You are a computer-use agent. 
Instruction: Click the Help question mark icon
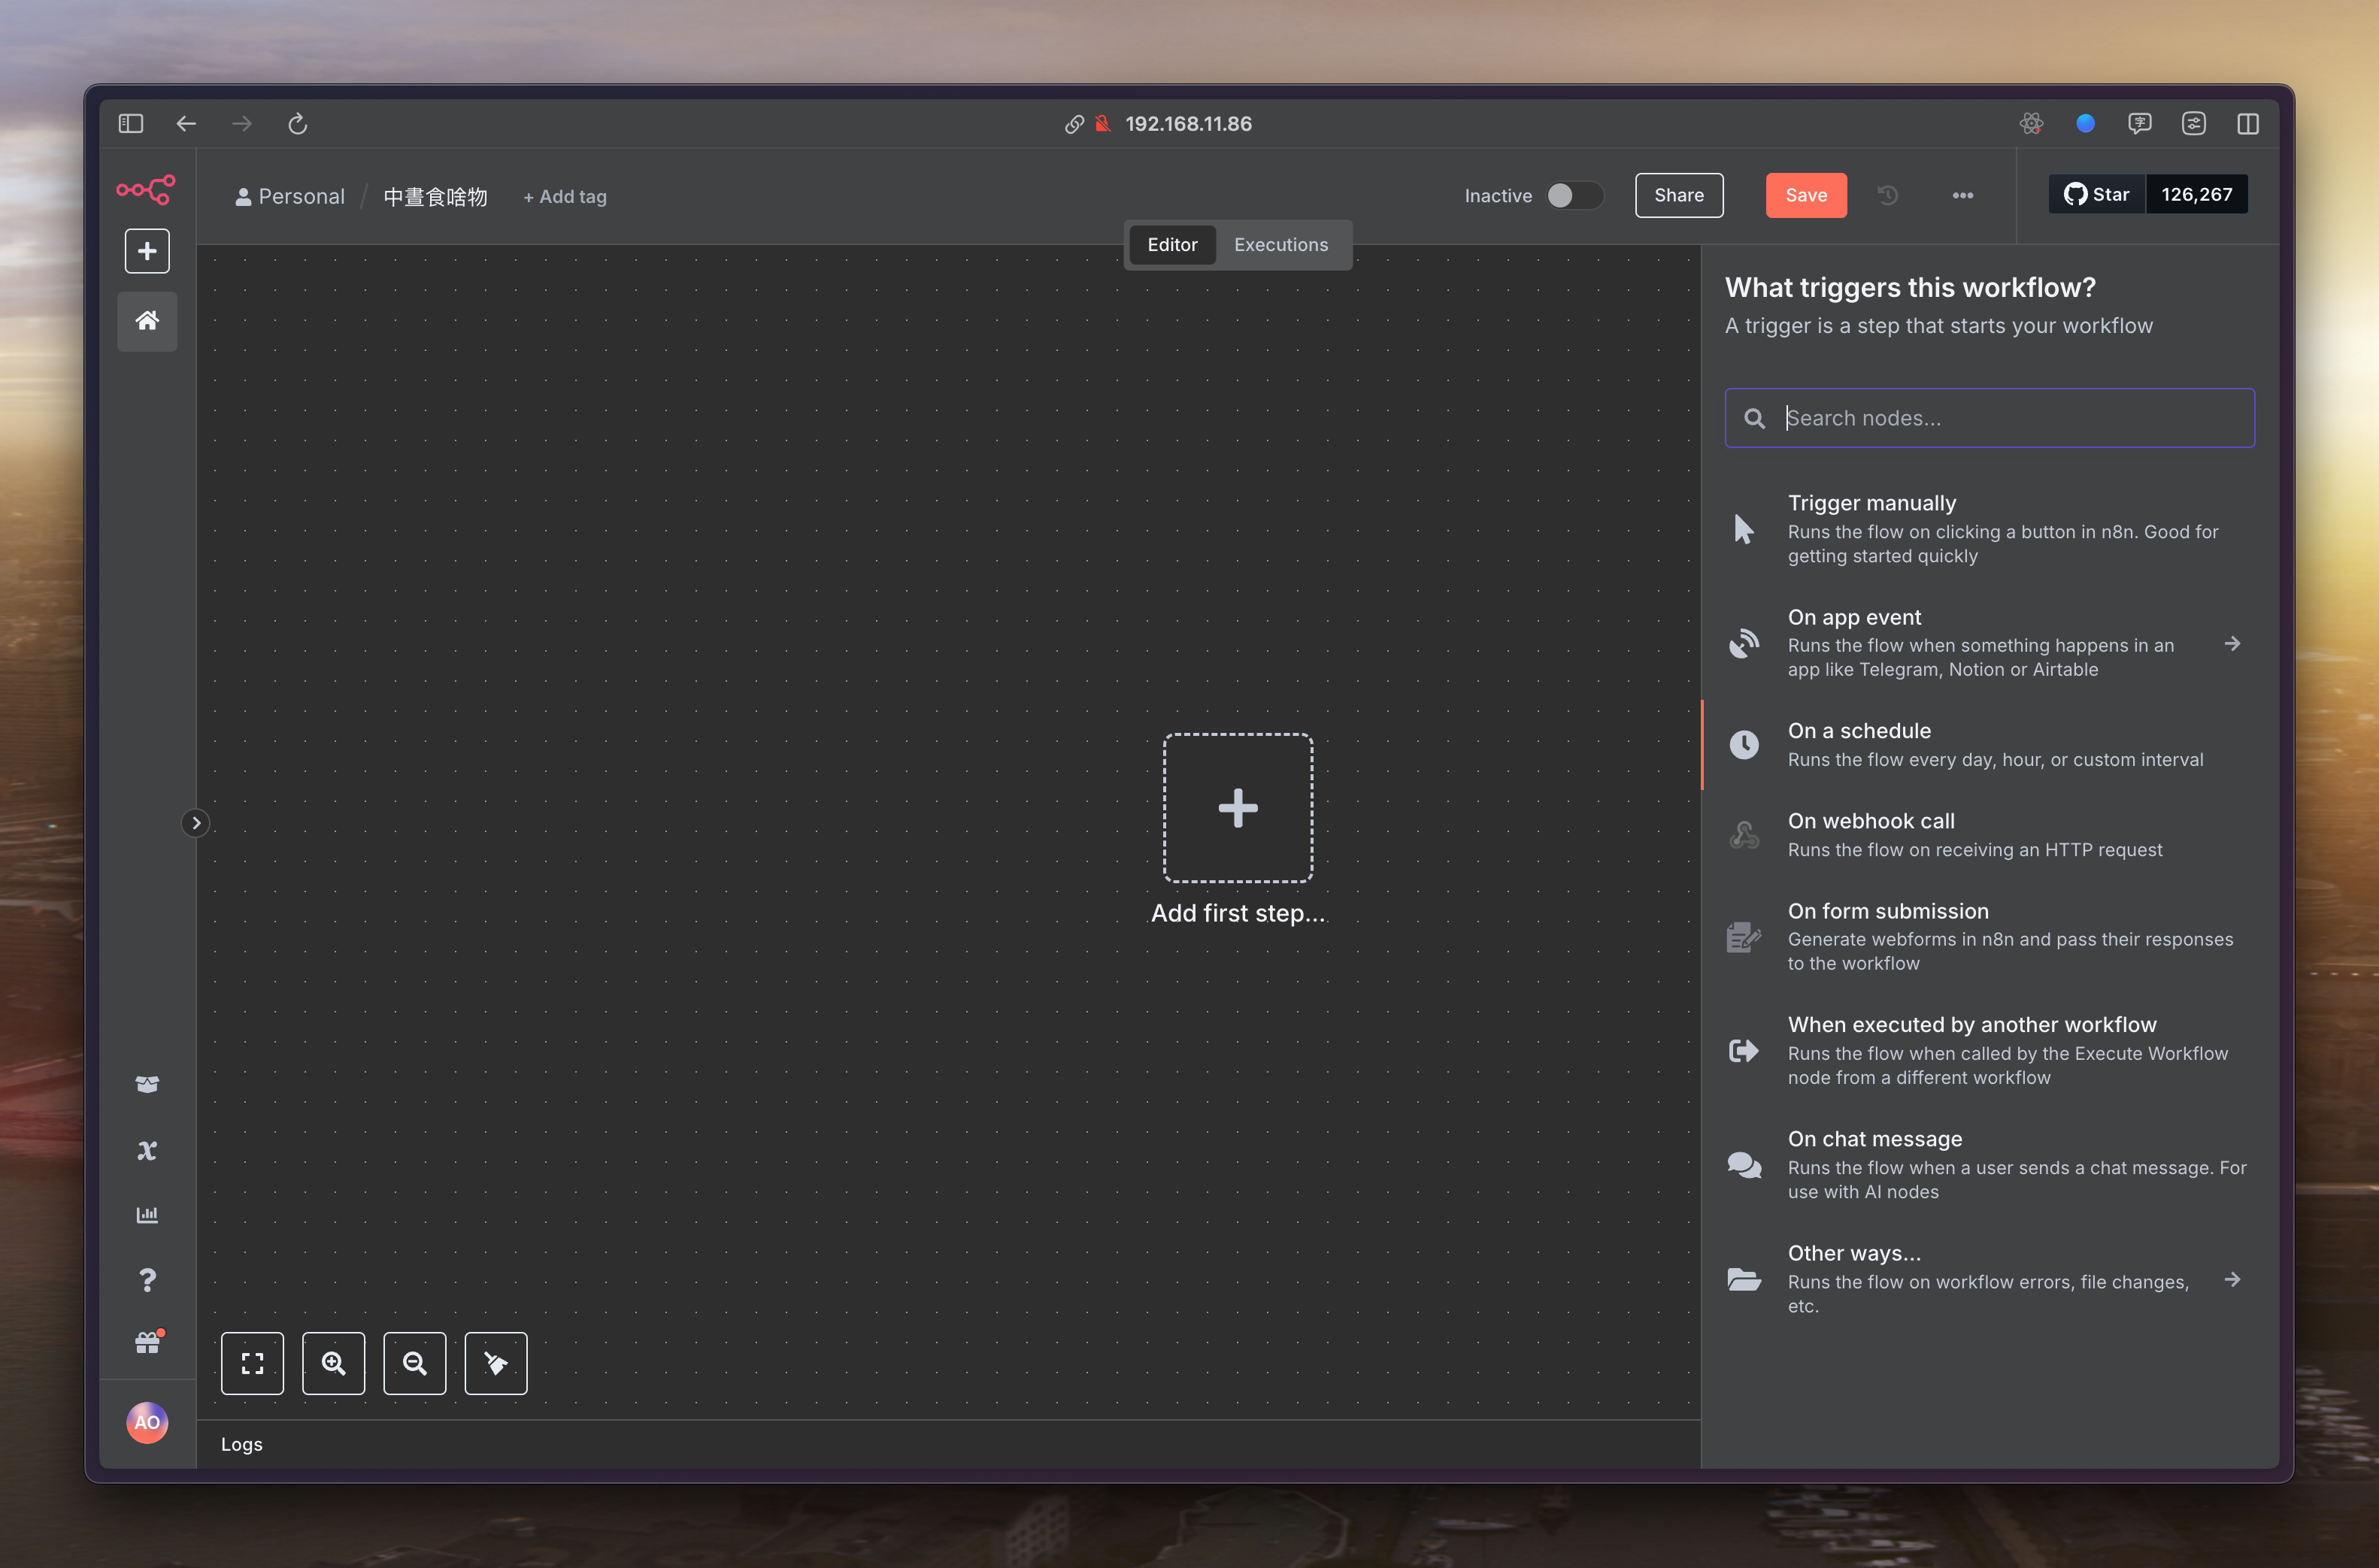[147, 1280]
